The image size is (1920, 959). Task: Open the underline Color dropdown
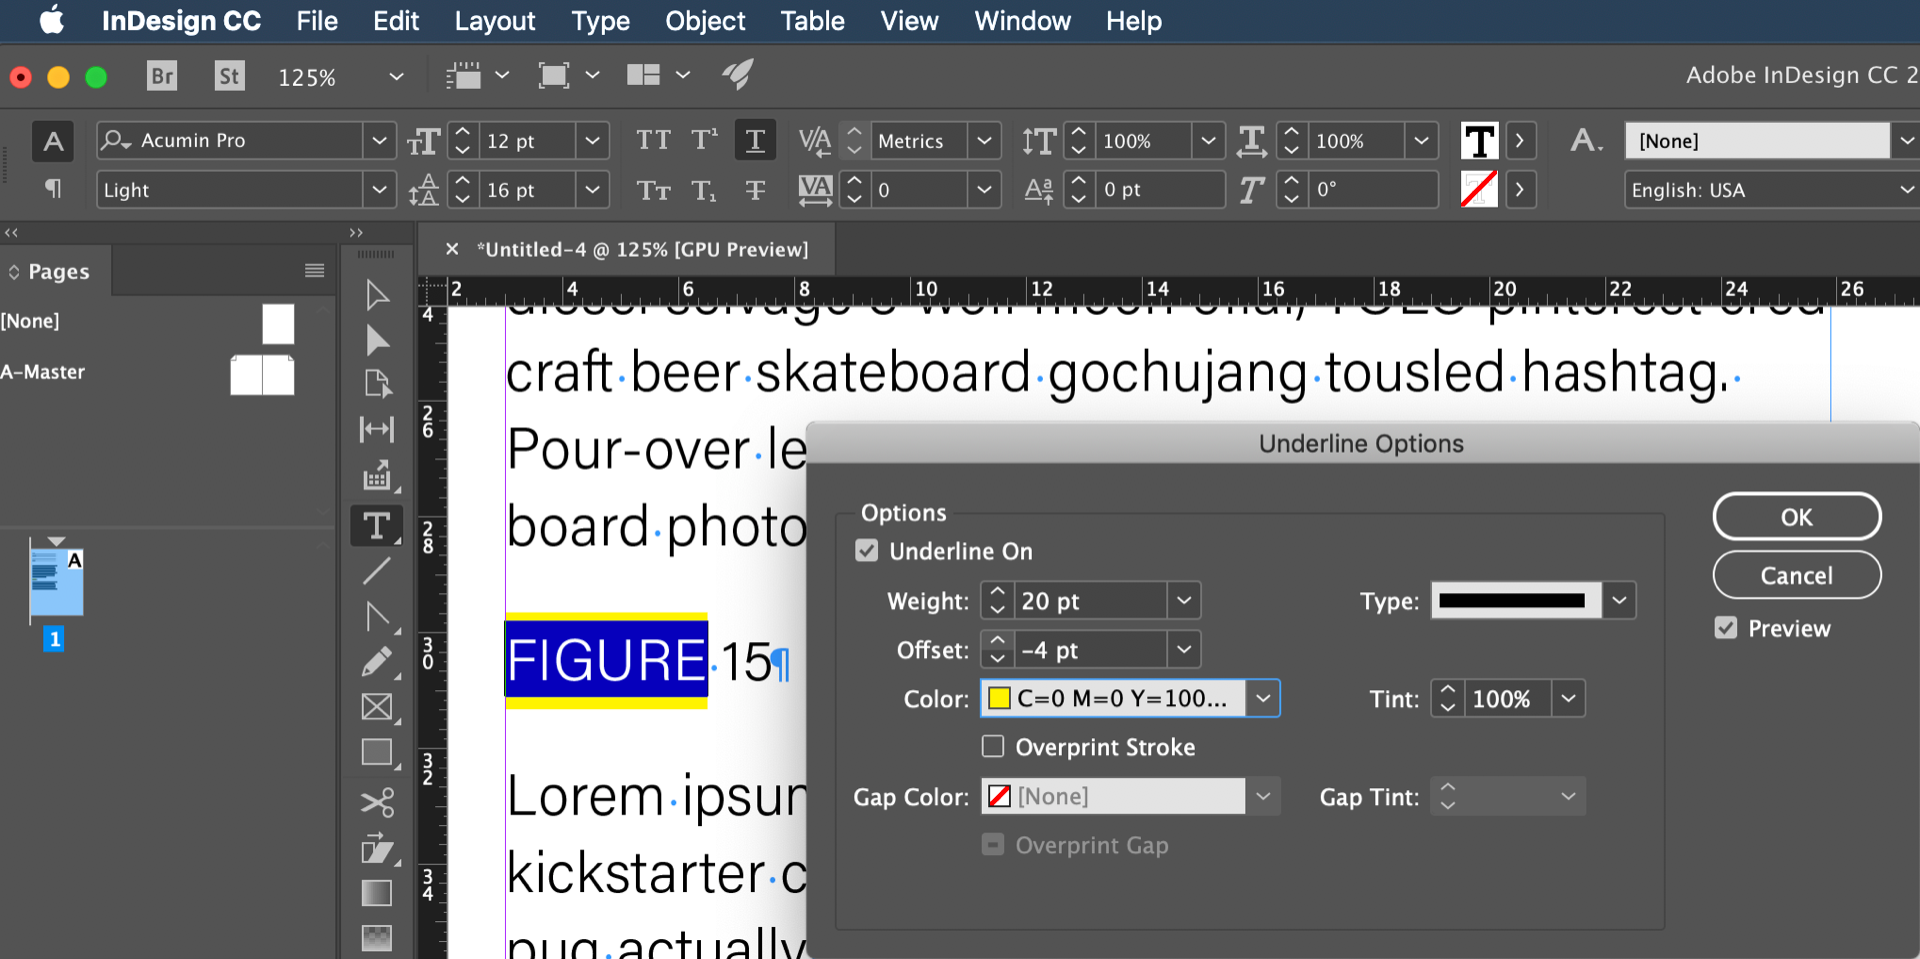[1263, 699]
